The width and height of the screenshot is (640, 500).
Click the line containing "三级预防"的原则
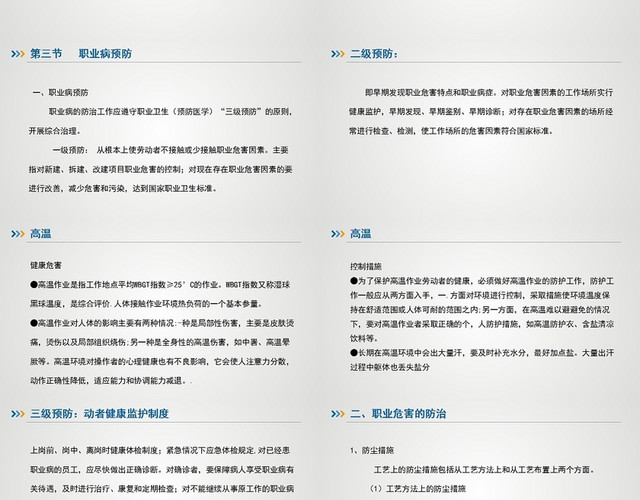[171, 112]
